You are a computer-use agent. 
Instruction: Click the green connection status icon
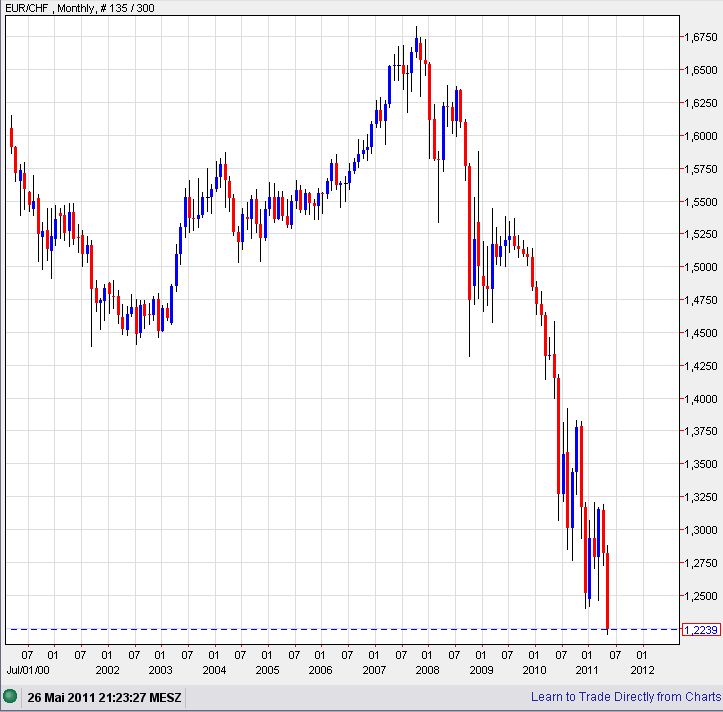tap(11, 696)
